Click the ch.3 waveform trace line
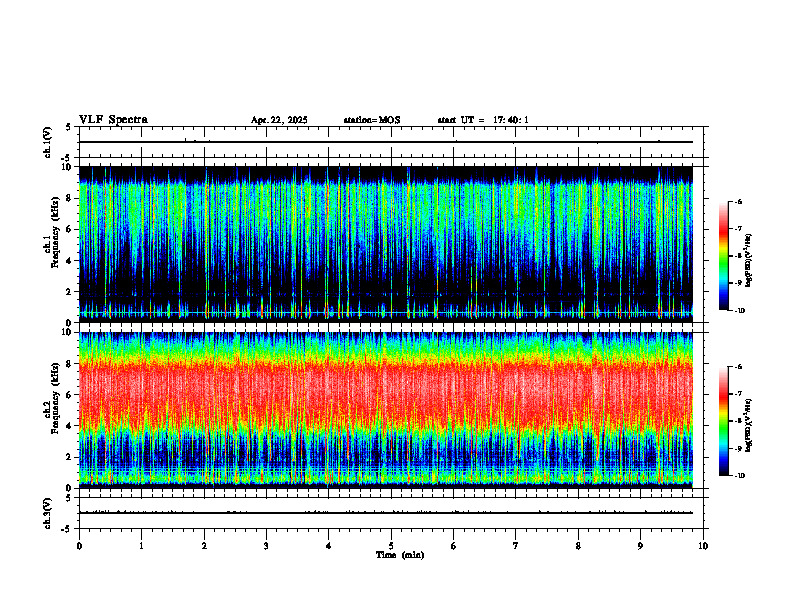Image resolution: width=792 pixels, height=612 pixels. 386,513
